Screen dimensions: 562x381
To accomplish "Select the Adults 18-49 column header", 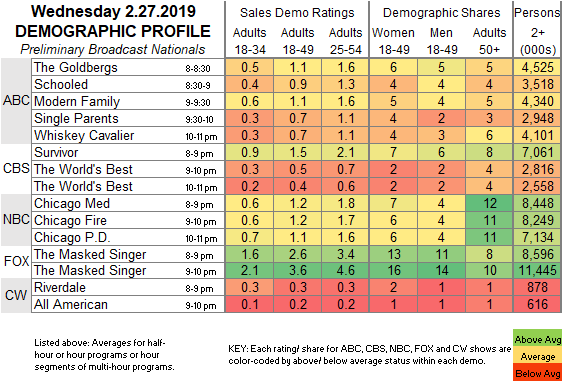I will tap(297, 41).
